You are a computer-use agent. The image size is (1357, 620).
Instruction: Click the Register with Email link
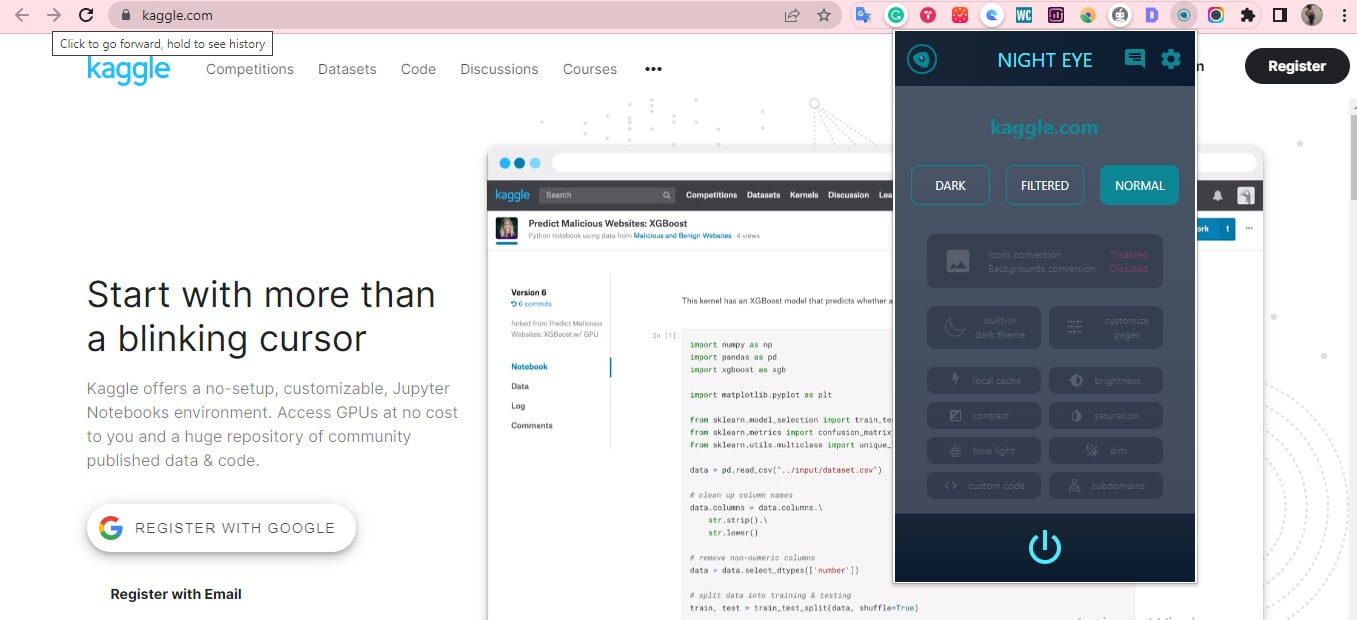176,594
